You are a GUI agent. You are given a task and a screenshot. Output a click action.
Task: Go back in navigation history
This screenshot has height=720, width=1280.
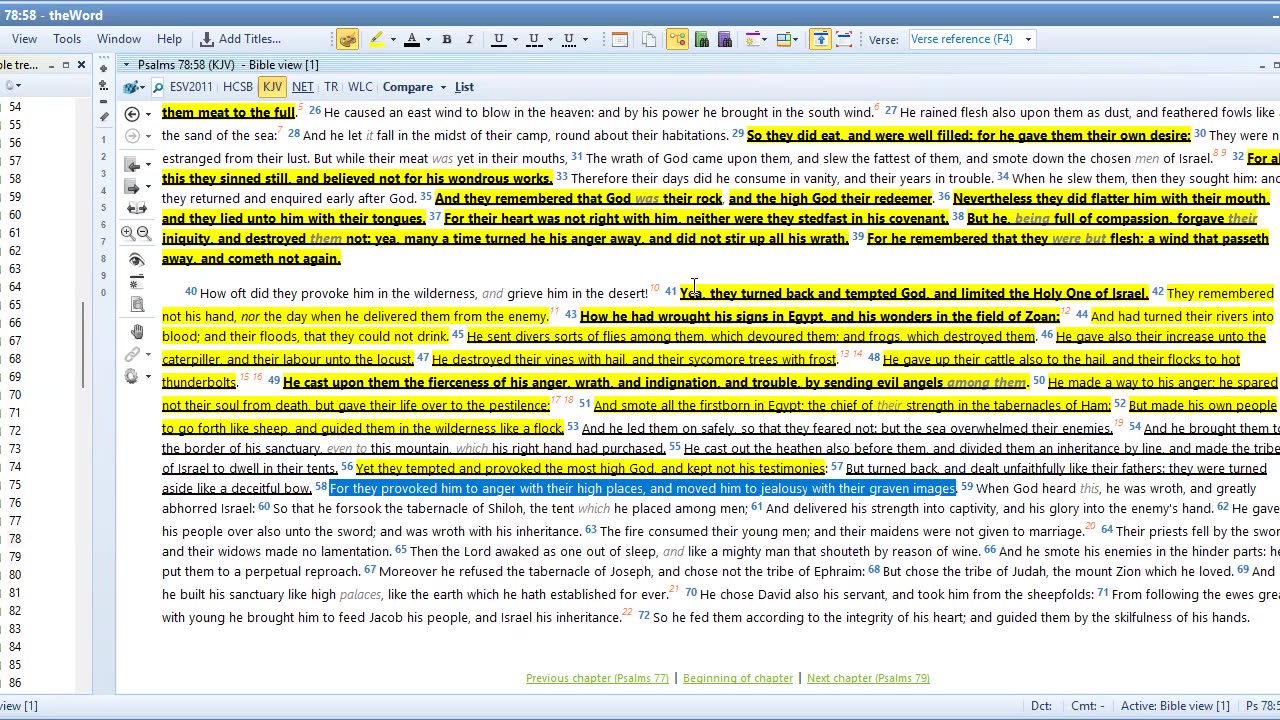click(x=132, y=114)
